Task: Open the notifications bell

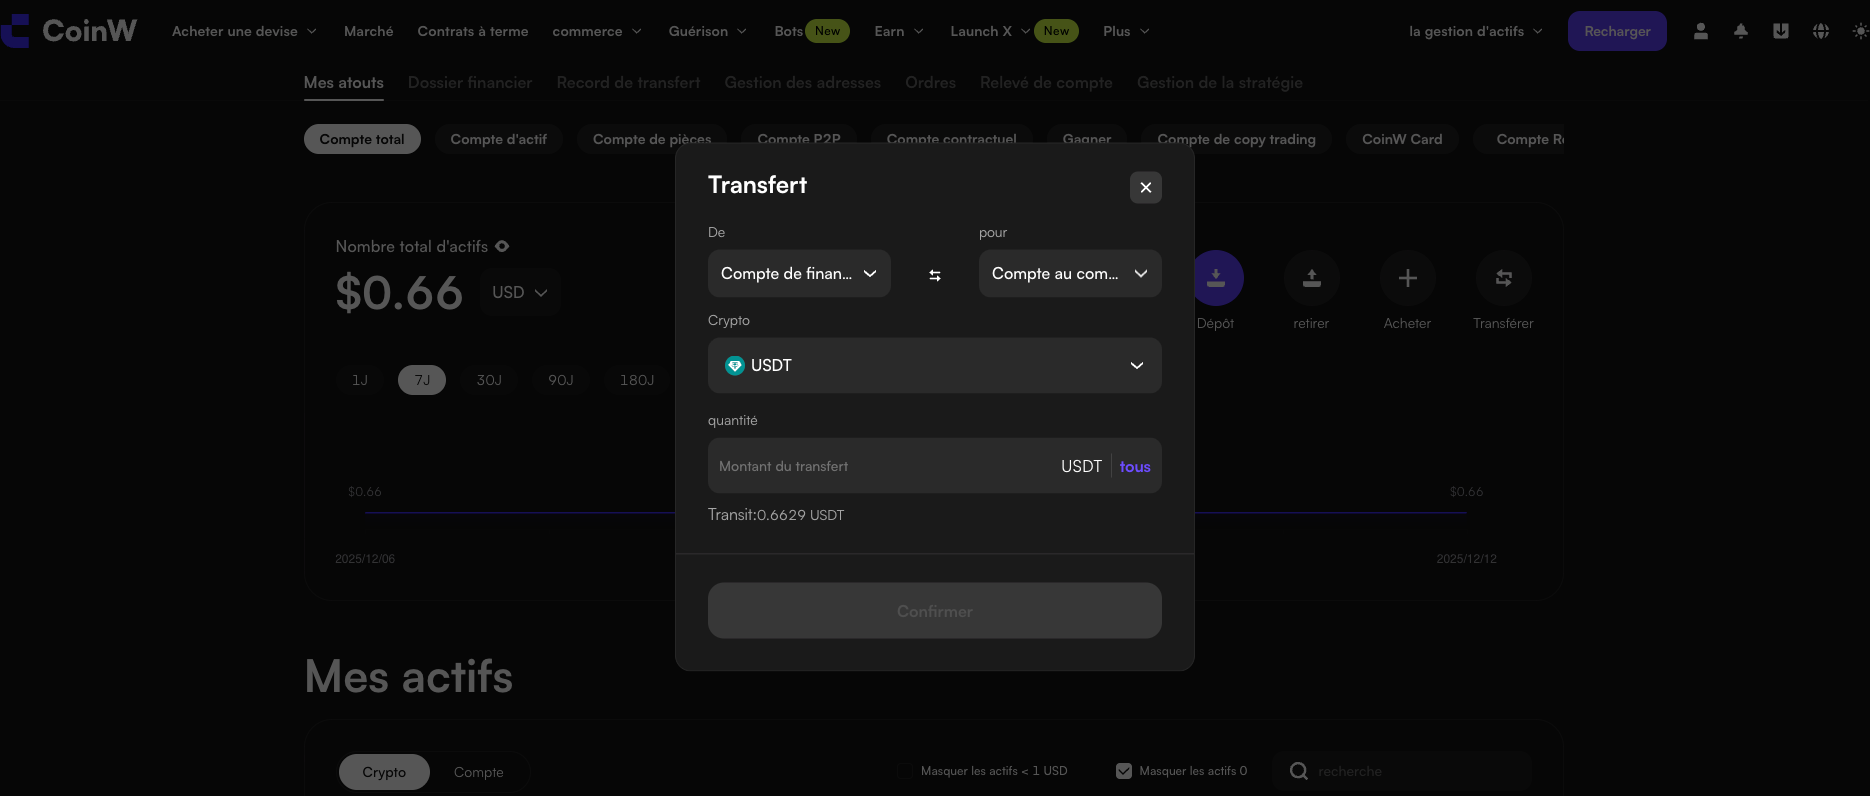Action: (x=1741, y=31)
